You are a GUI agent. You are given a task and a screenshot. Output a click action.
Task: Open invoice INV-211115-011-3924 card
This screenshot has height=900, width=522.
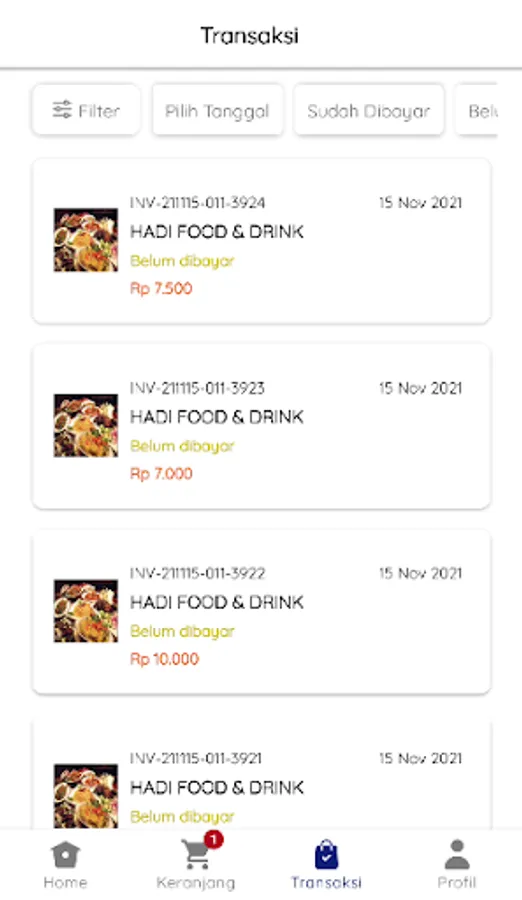coord(261,241)
